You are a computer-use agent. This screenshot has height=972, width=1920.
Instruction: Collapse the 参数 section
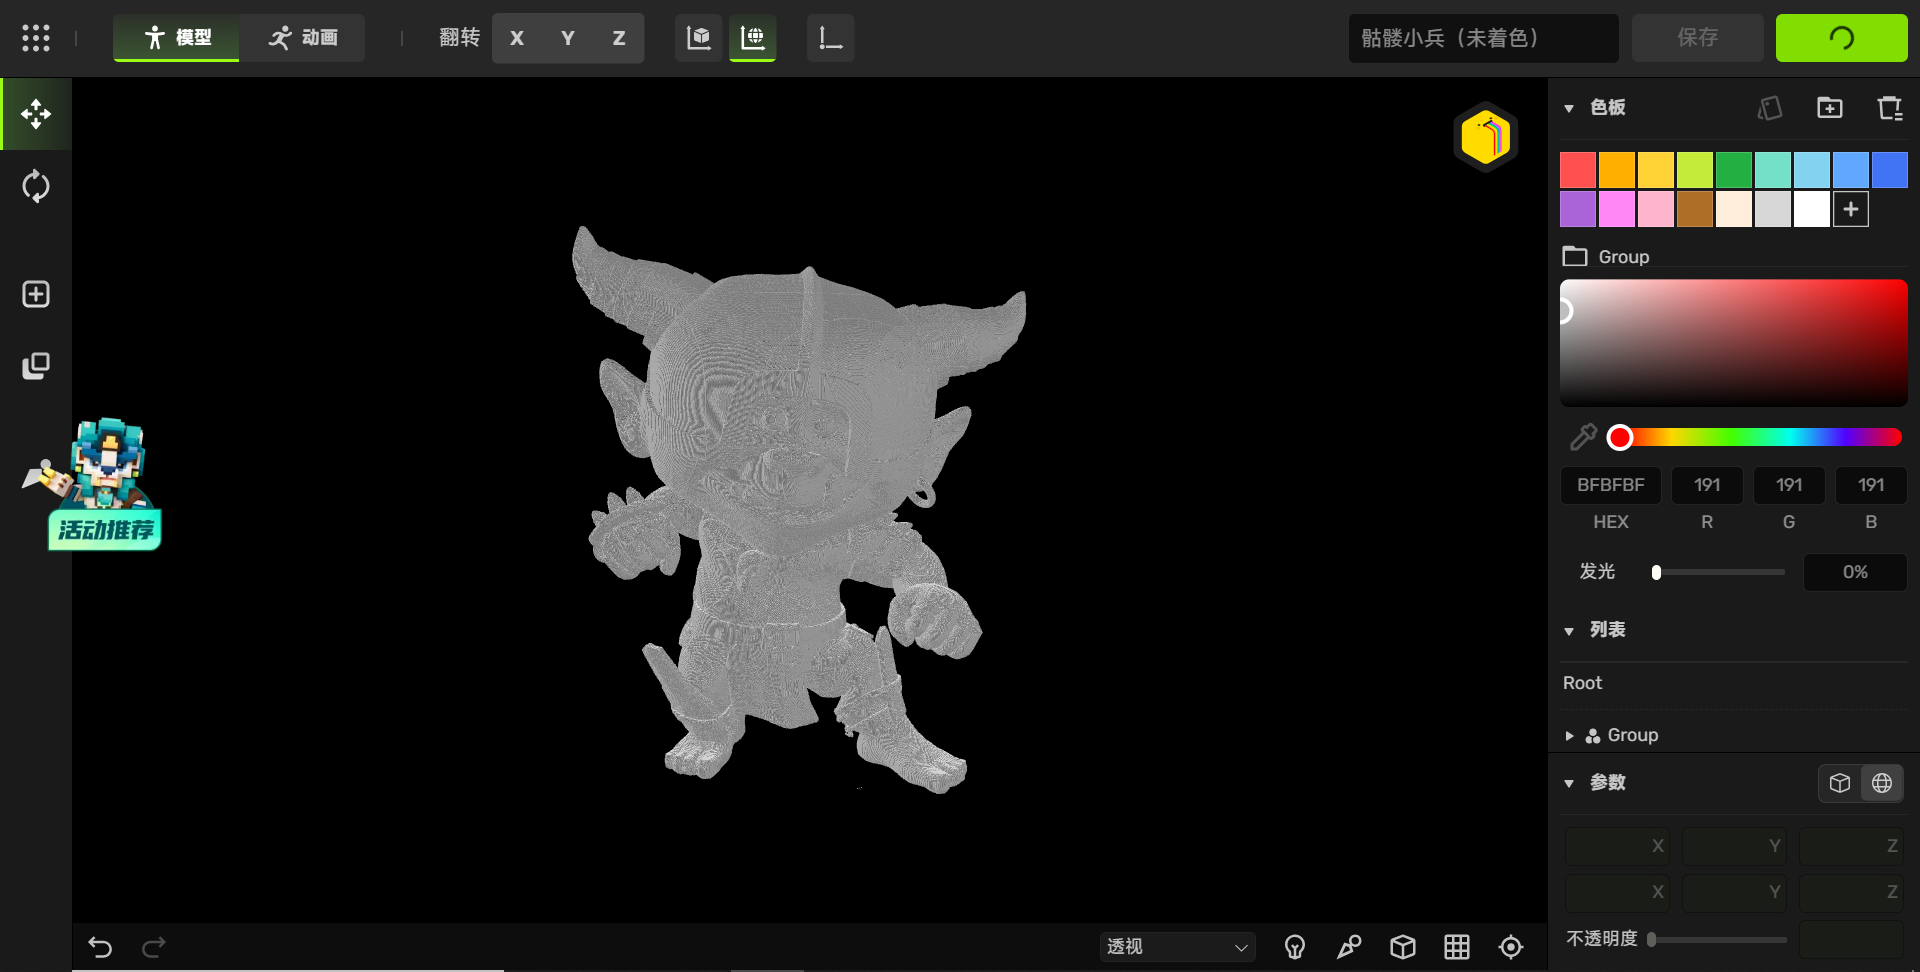[x=1569, y=783]
